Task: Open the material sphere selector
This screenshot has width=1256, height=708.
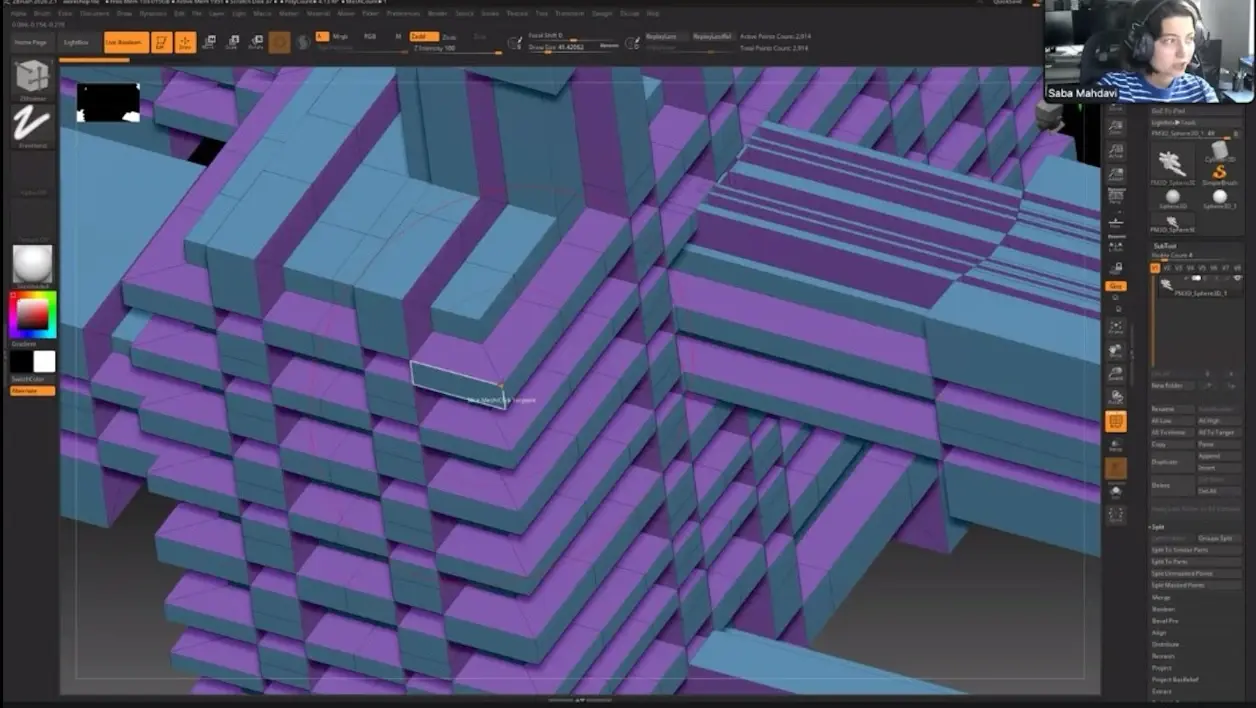Action: tap(32, 265)
